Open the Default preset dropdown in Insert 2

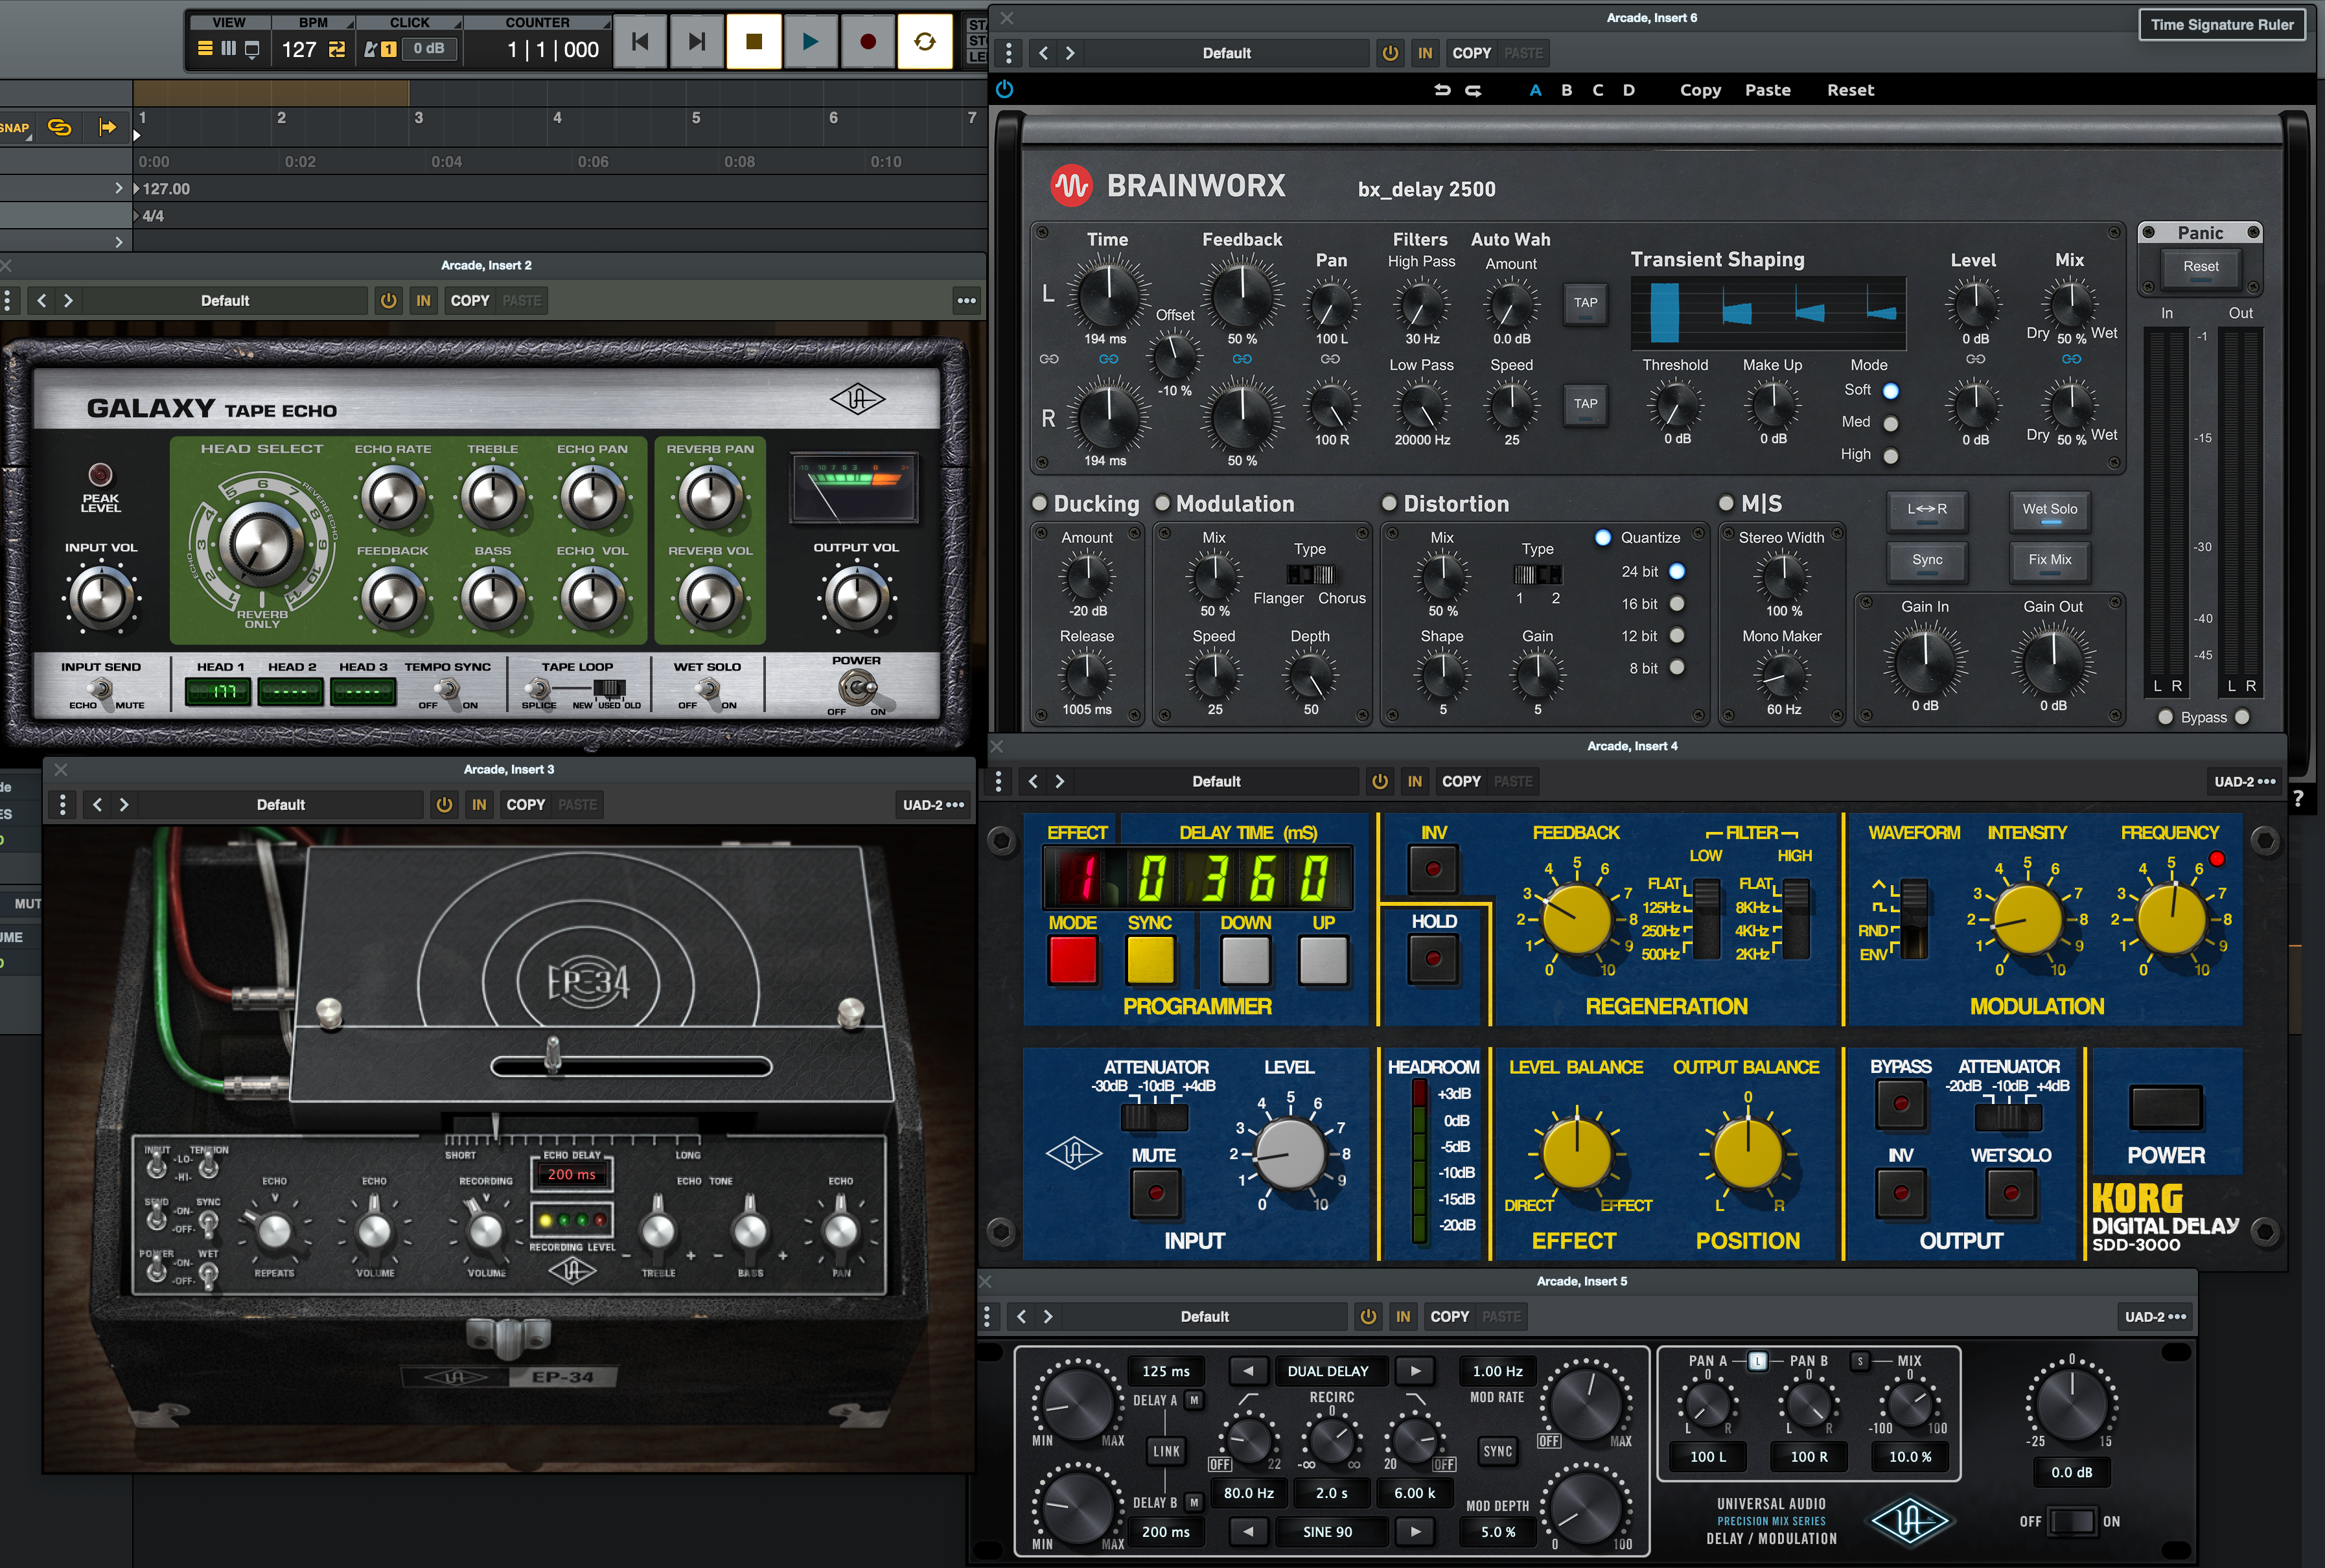point(225,300)
